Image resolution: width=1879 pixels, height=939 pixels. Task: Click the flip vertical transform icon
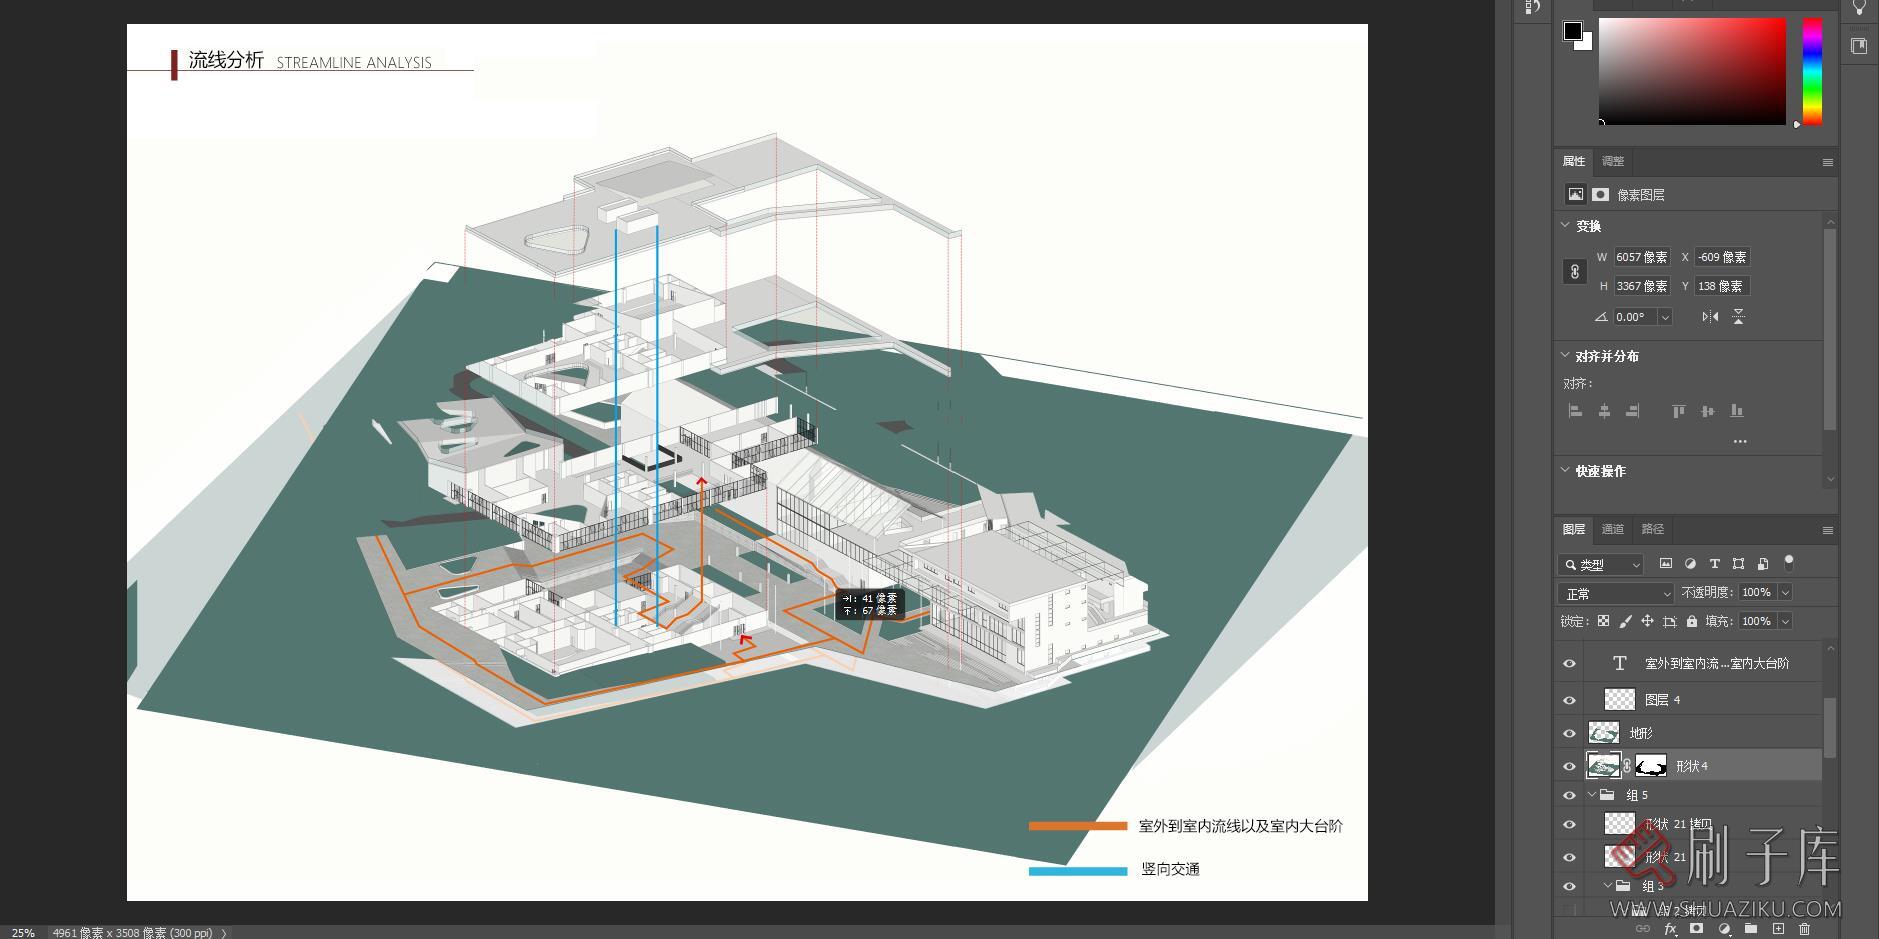click(x=1739, y=317)
